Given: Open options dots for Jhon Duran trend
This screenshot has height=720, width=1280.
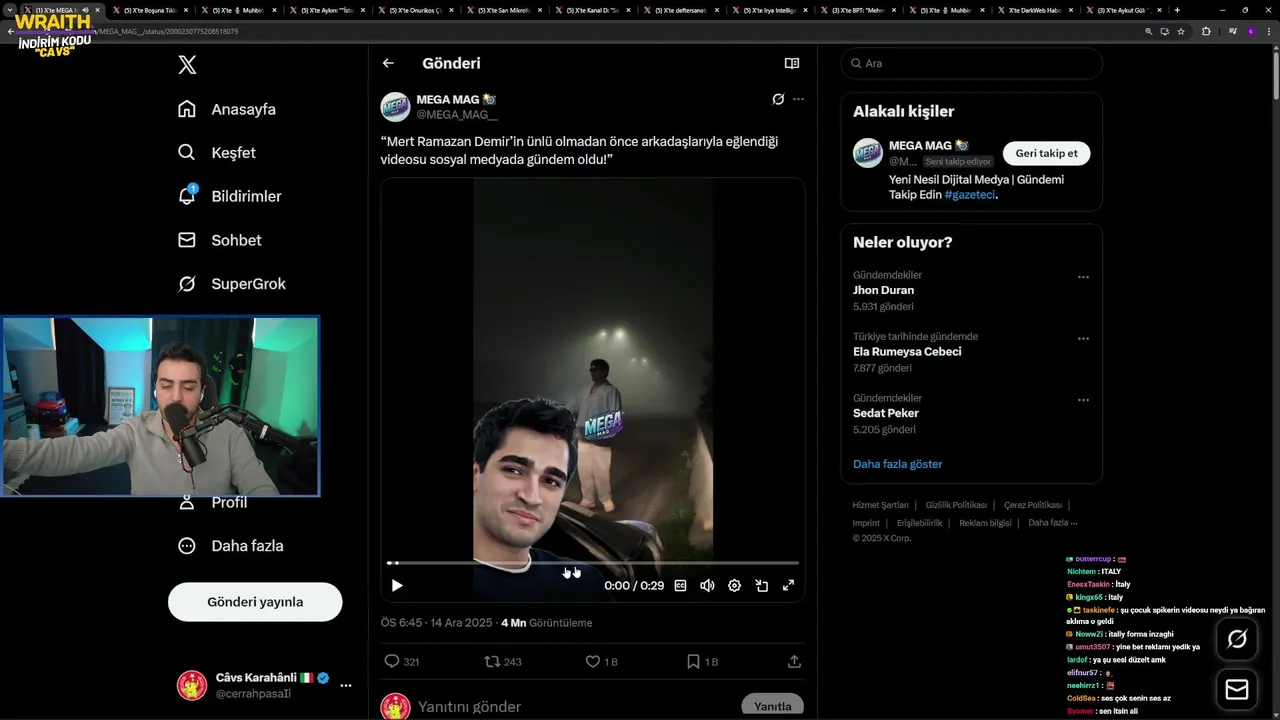Looking at the screenshot, I should click(x=1083, y=277).
